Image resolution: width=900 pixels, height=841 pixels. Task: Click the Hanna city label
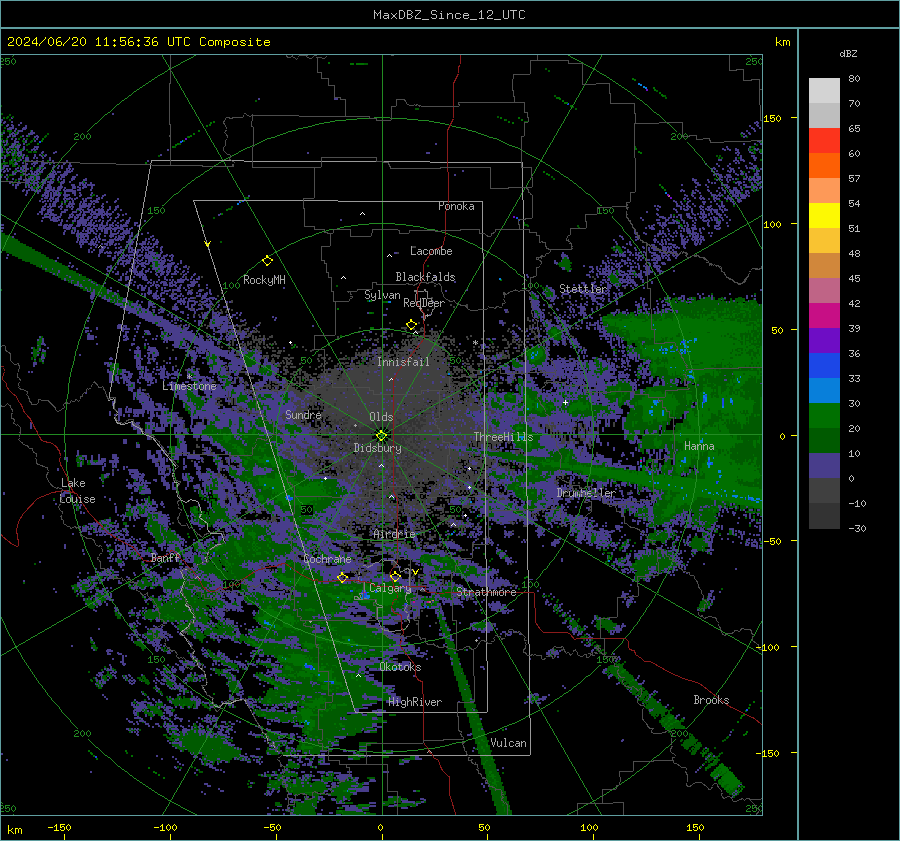point(699,446)
